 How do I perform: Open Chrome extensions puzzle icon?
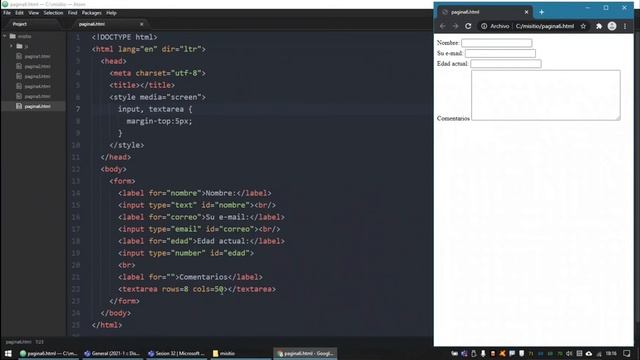[599, 26]
